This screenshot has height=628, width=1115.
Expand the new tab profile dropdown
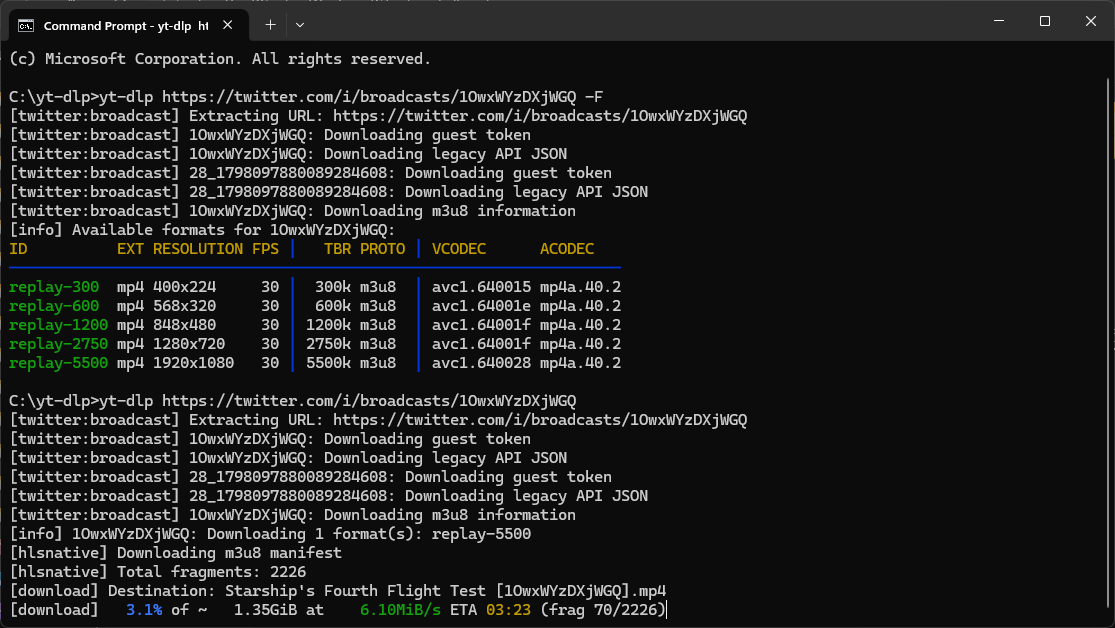300,25
